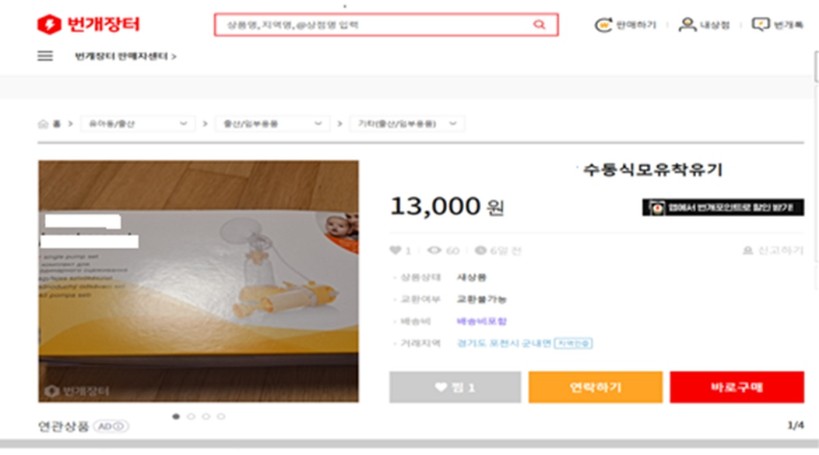
Task: Click the 신고하기 report icon
Action: [747, 250]
